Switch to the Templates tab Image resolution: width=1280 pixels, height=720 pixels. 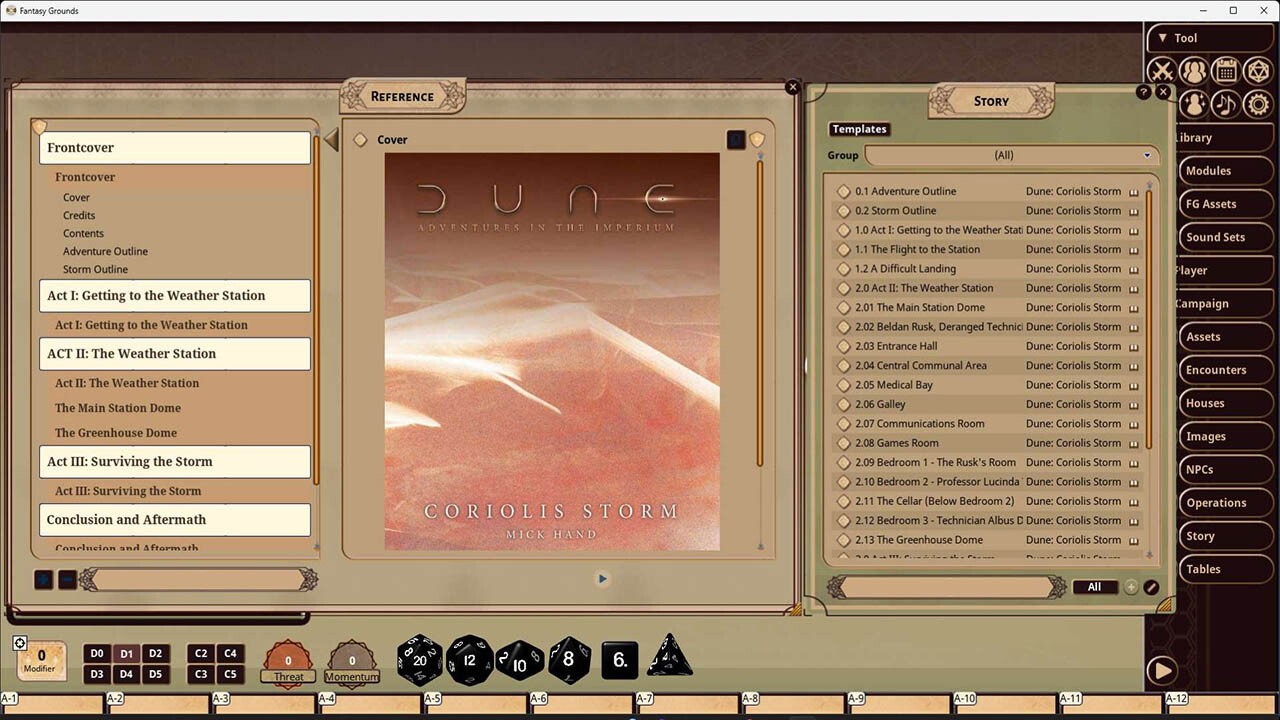coord(859,128)
